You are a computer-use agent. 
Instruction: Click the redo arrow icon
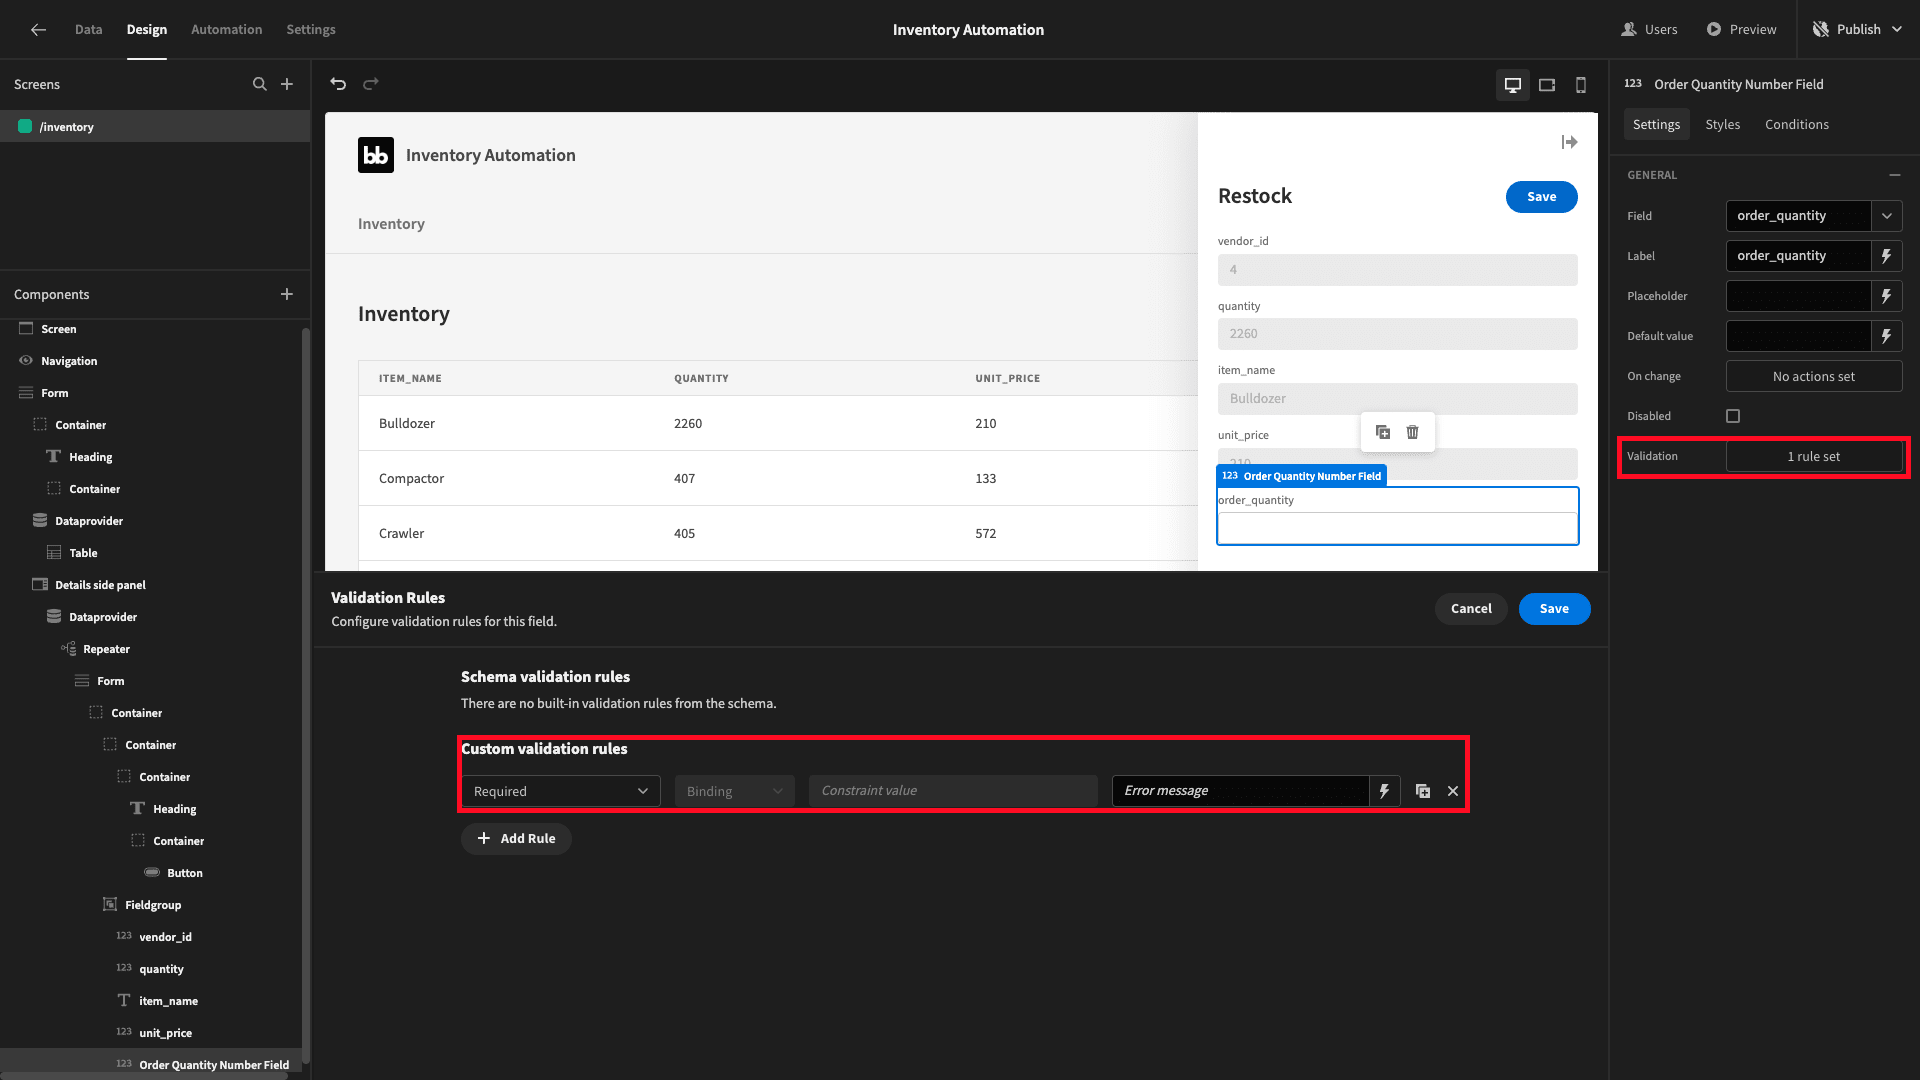pyautogui.click(x=371, y=84)
